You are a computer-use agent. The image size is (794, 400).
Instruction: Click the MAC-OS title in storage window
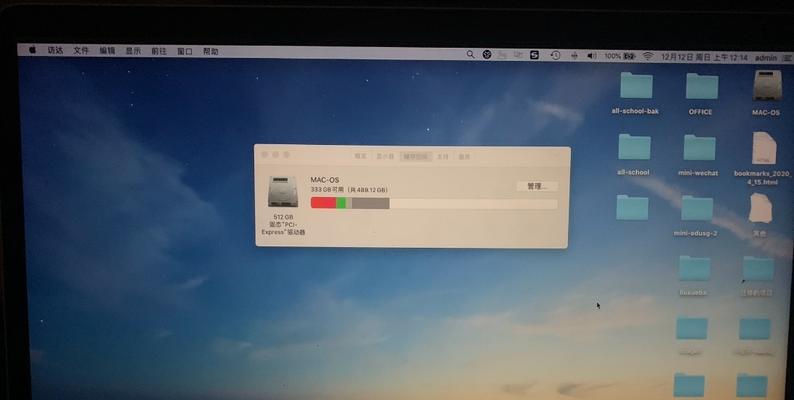[x=325, y=180]
